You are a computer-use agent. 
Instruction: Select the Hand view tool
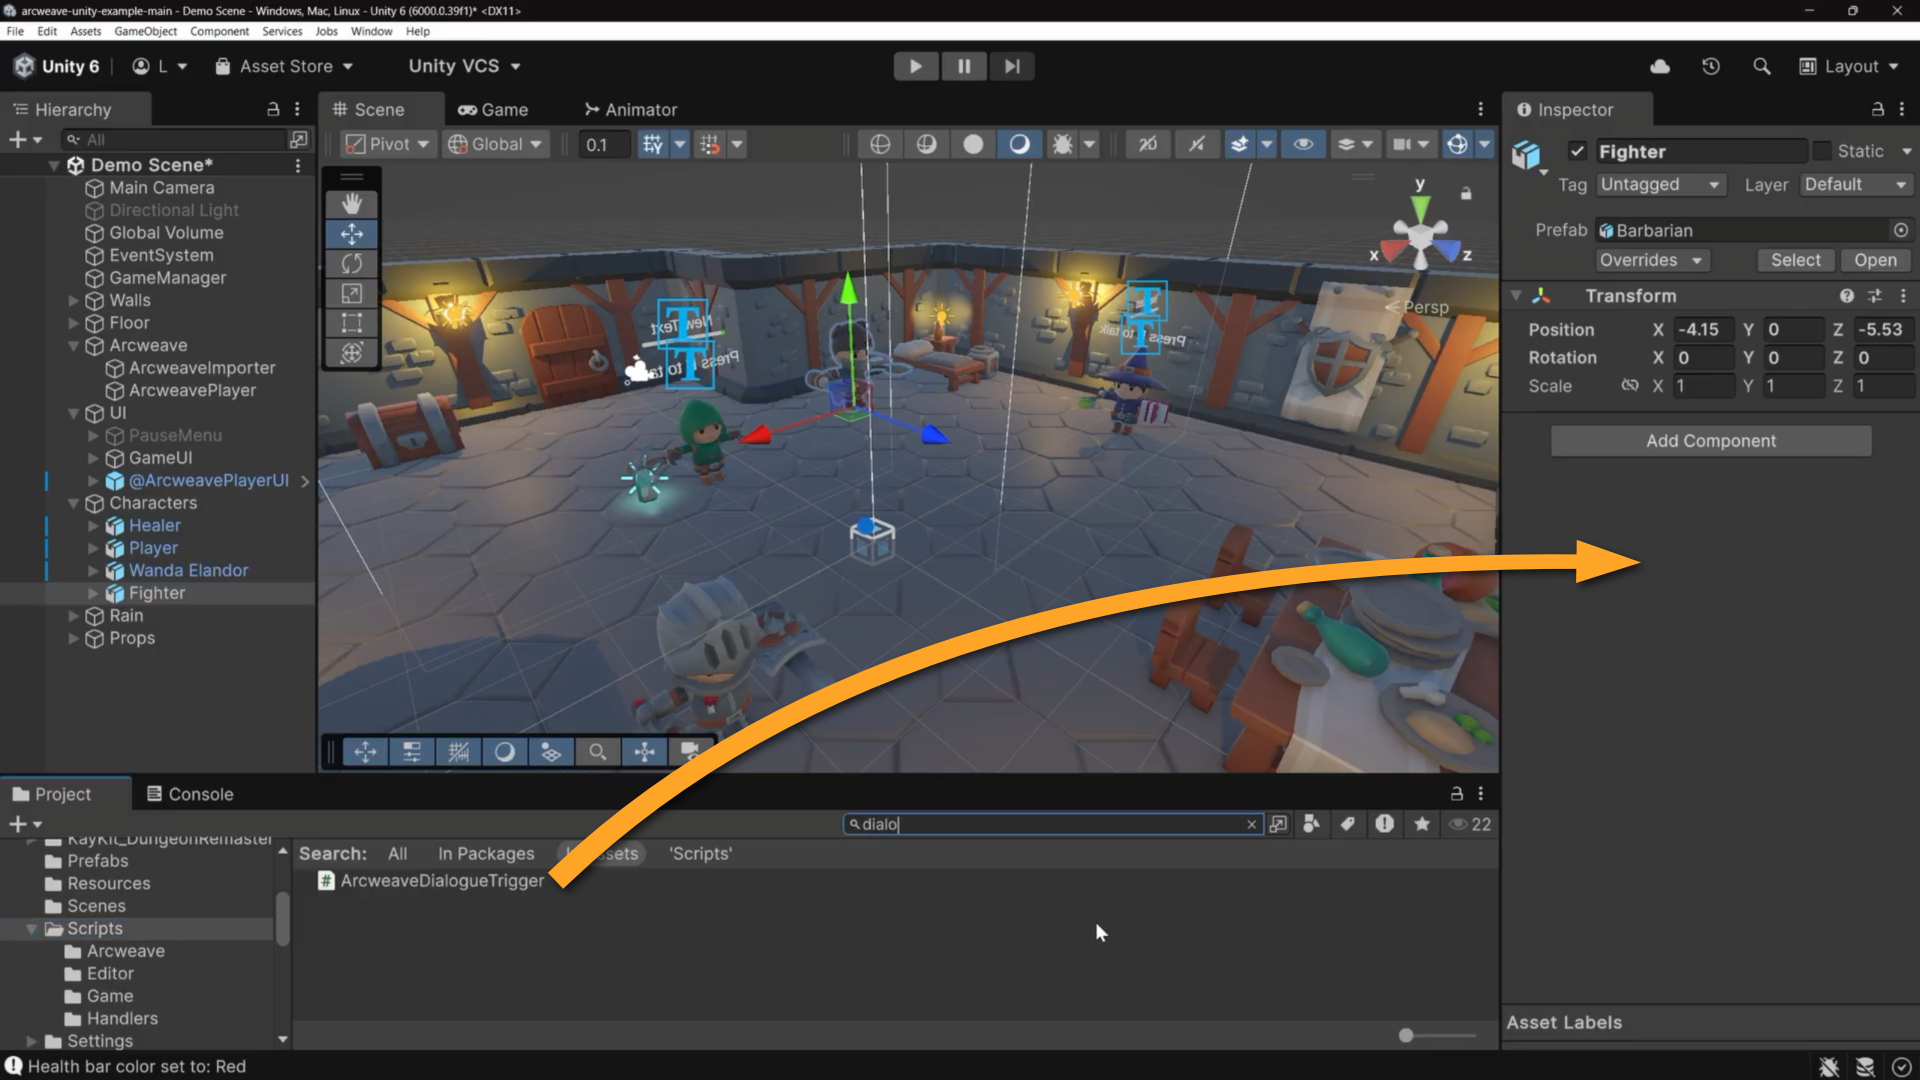tap(351, 204)
